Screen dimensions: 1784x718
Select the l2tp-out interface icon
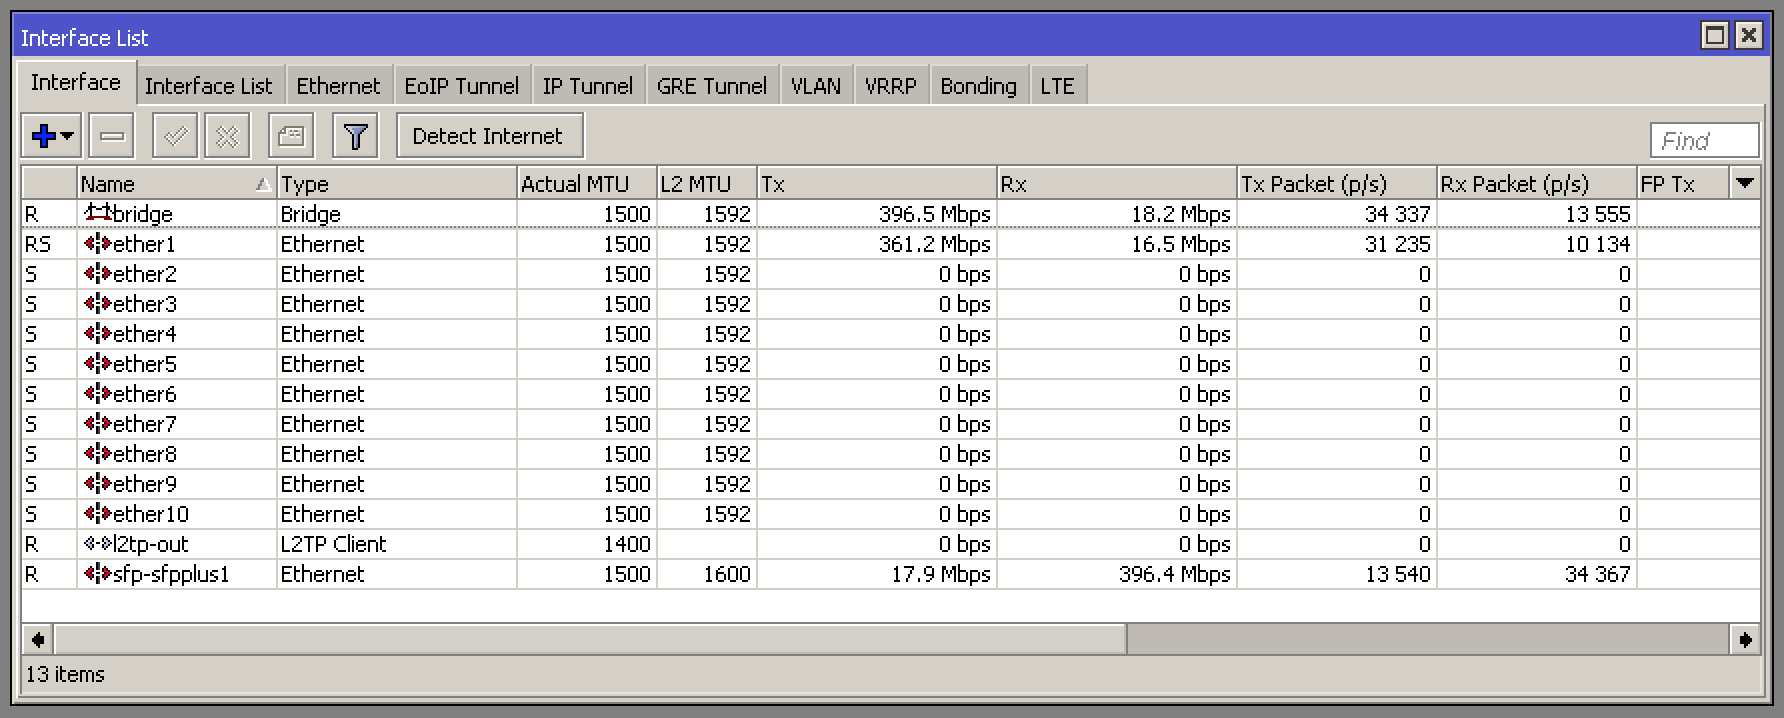pyautogui.click(x=98, y=543)
